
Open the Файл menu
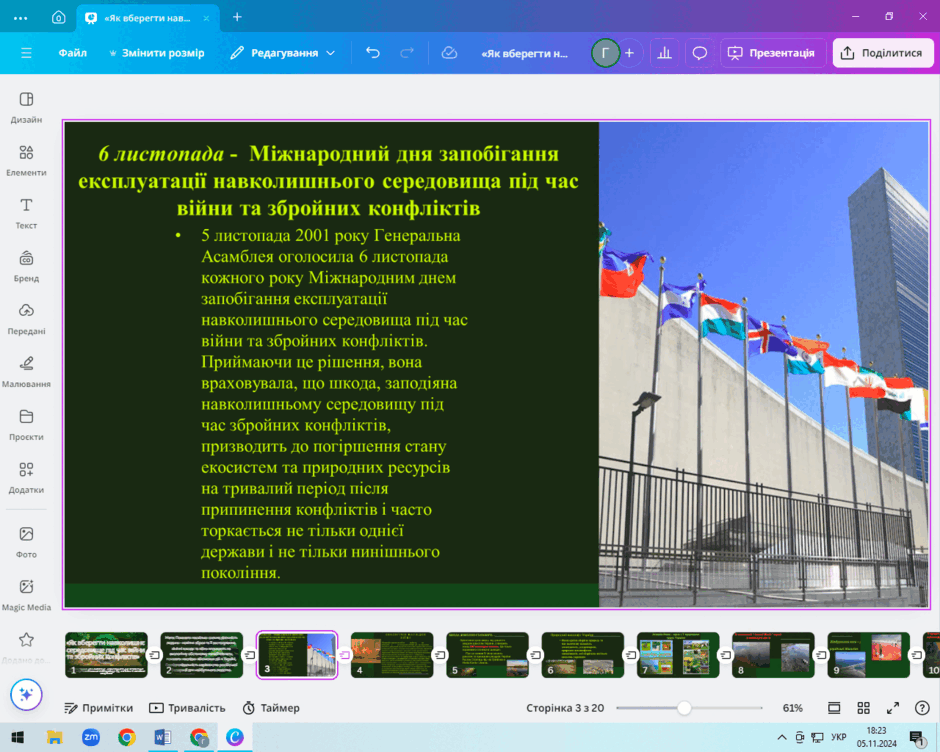[x=73, y=53]
